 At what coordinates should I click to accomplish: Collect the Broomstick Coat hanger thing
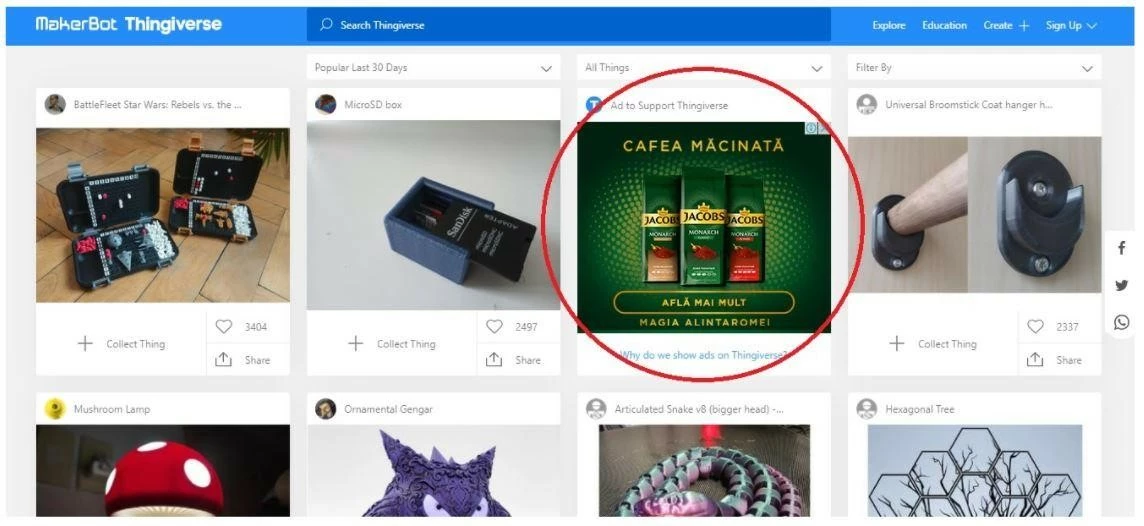coord(932,344)
